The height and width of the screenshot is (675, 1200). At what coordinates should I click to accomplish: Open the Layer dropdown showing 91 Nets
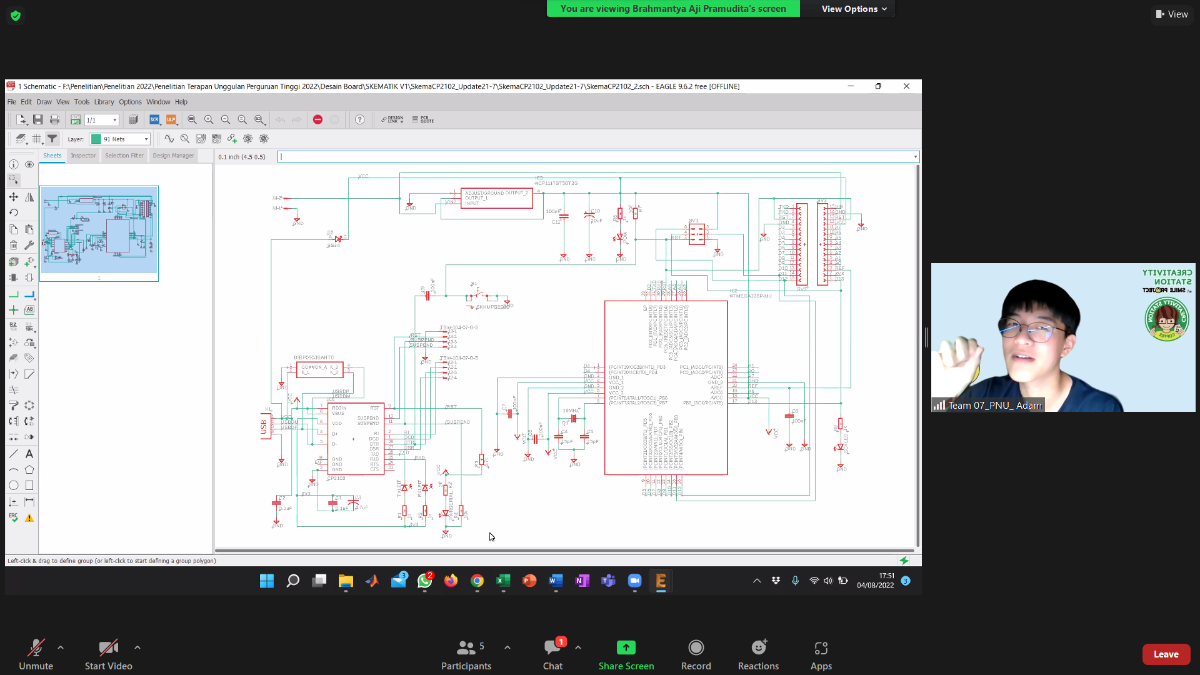point(120,139)
